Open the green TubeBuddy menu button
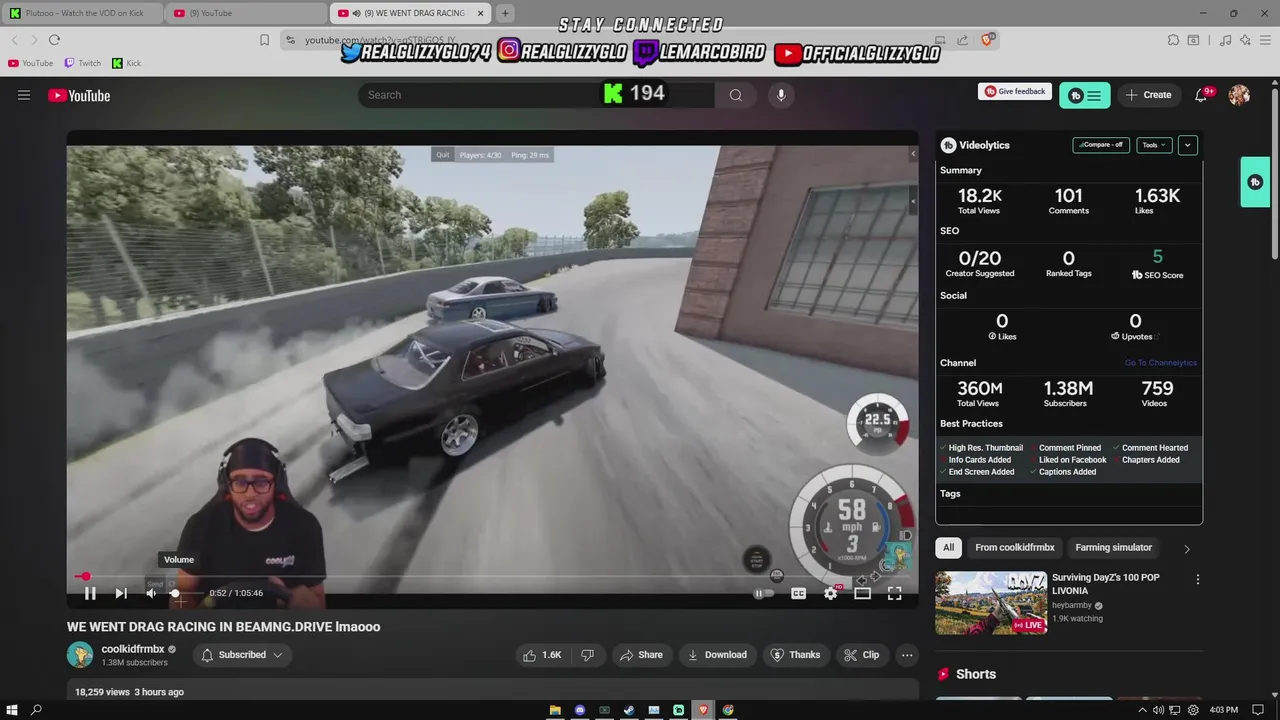 click(1085, 95)
